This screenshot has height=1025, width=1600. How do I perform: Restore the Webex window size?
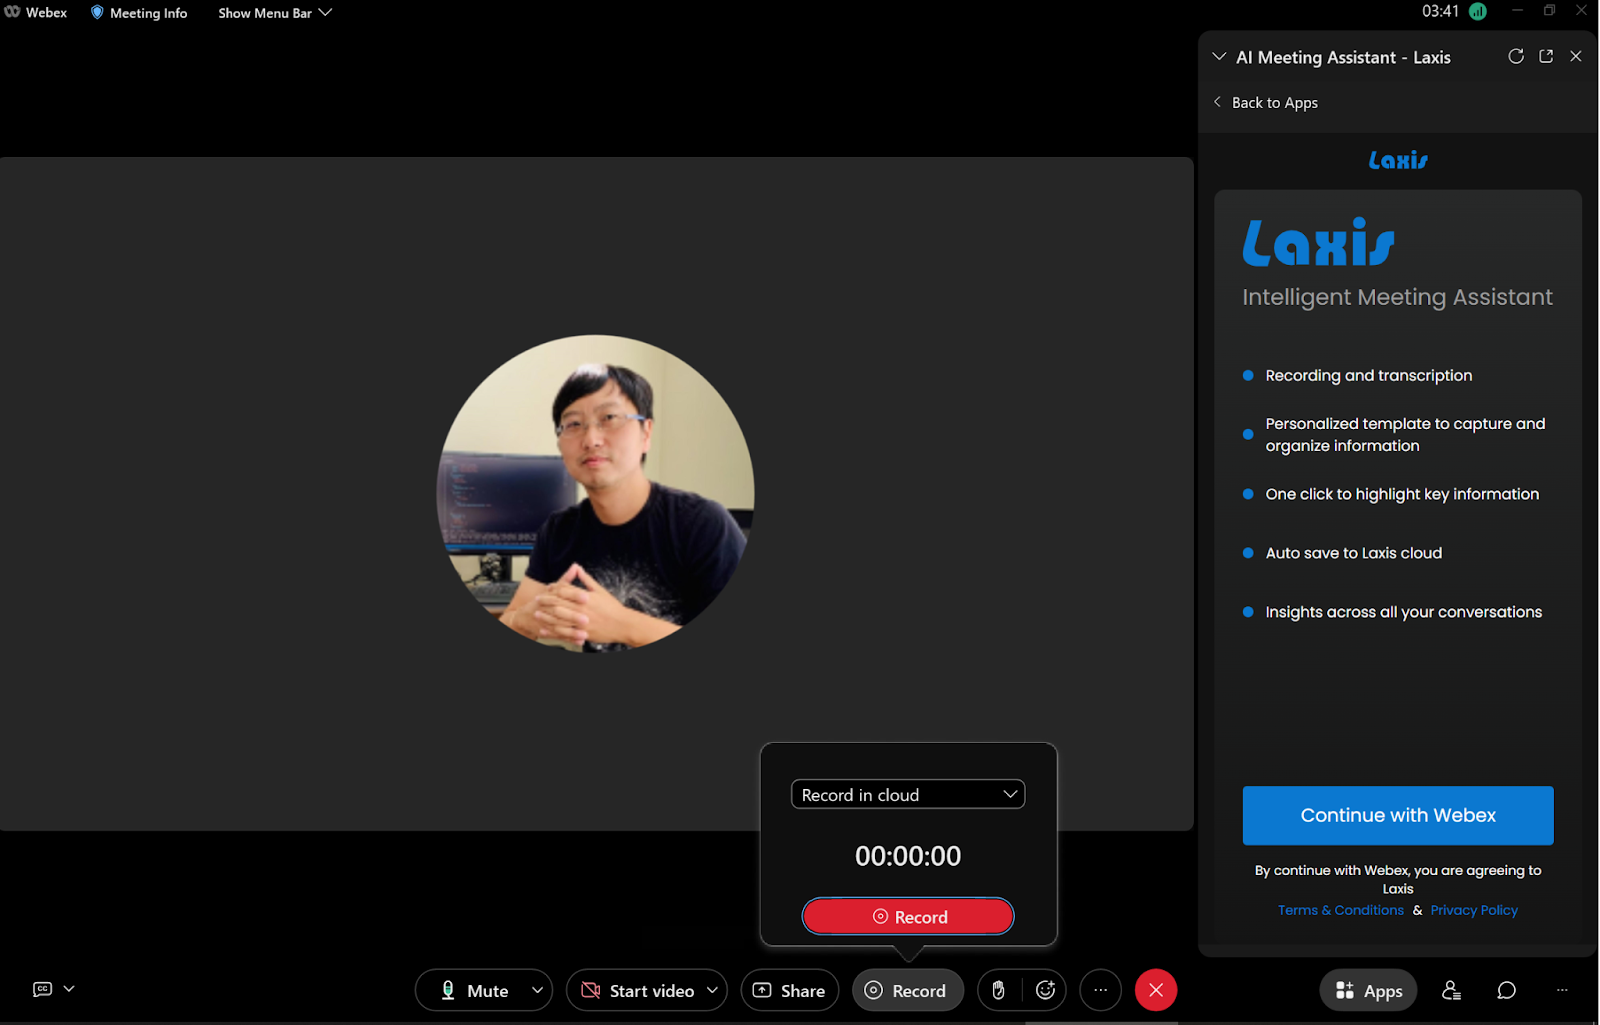pyautogui.click(x=1549, y=11)
